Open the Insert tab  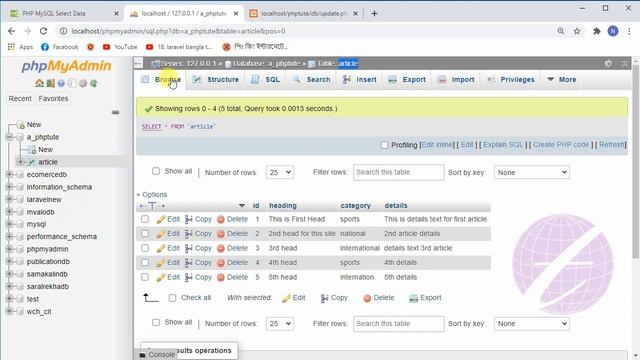(x=360, y=80)
